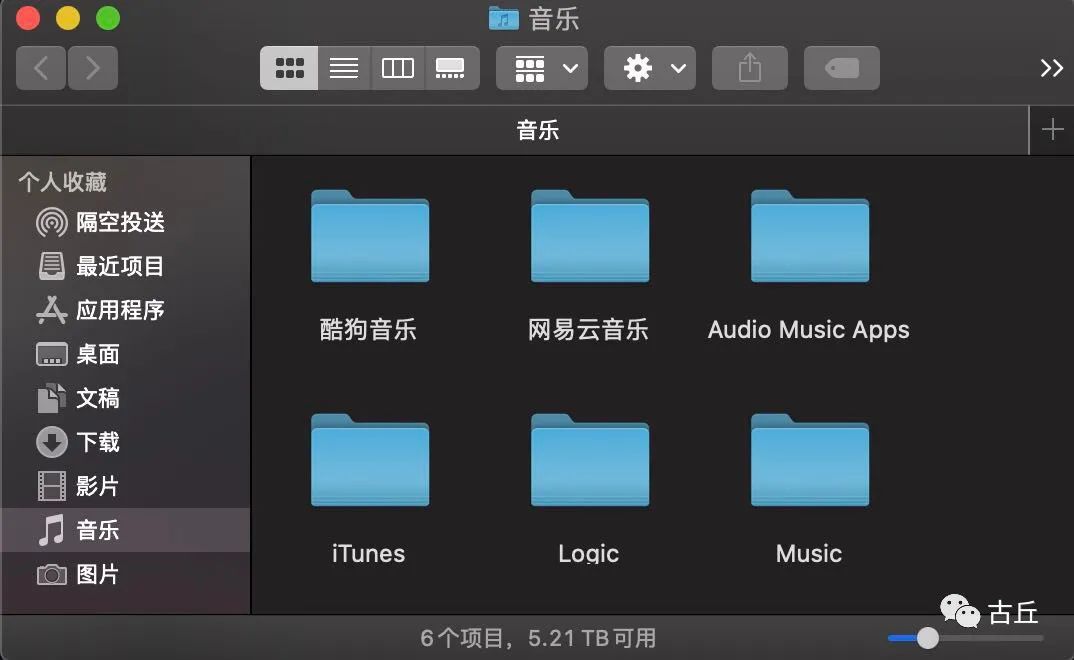Switch to icon view

coord(289,68)
